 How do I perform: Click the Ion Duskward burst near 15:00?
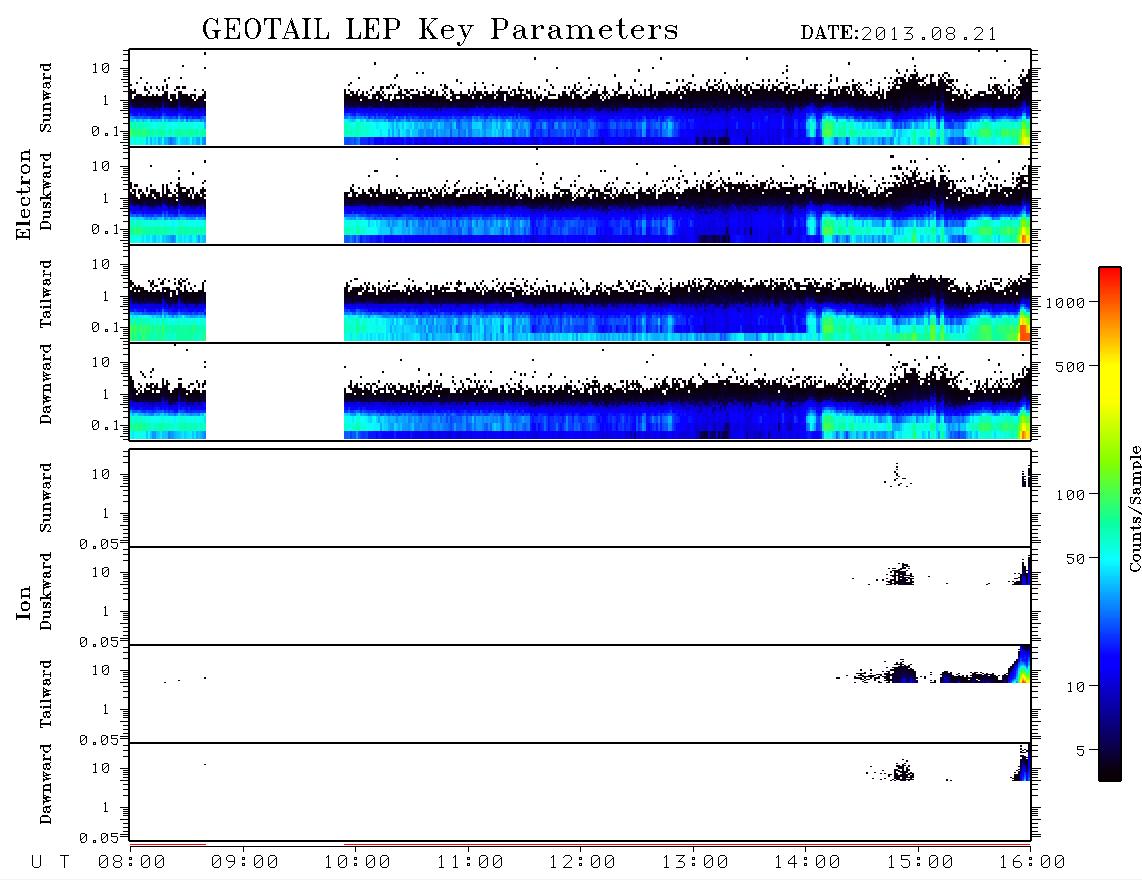pyautogui.click(x=900, y=575)
